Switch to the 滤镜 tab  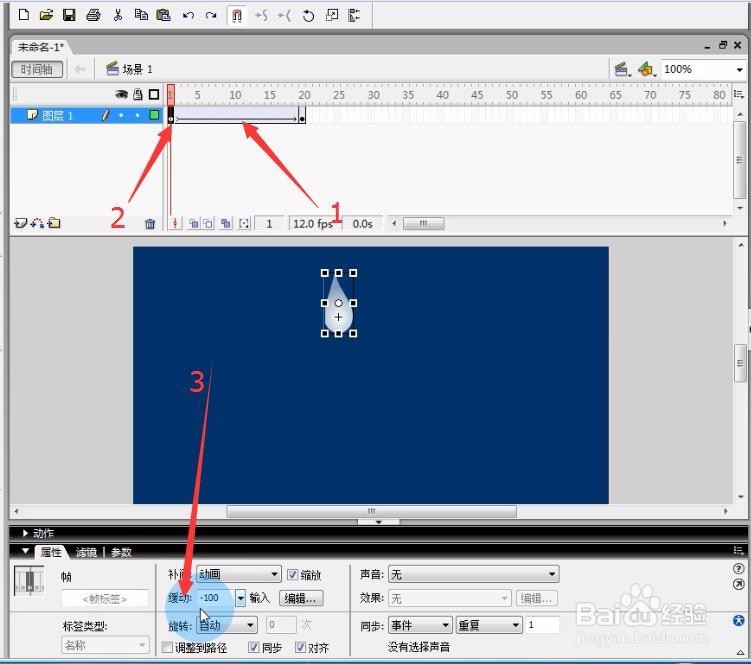pyautogui.click(x=86, y=552)
